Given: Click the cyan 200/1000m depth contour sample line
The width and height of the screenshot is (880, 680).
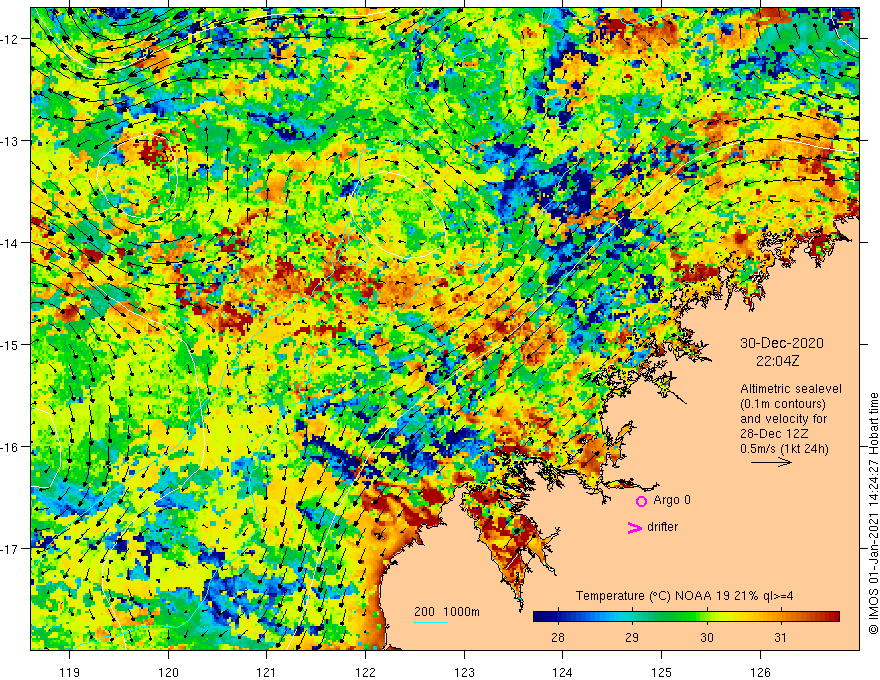Looking at the screenshot, I should click(431, 622).
